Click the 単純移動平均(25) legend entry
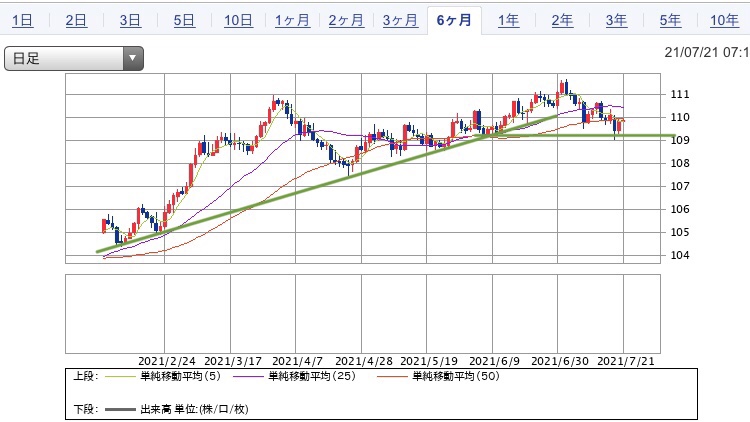This screenshot has width=750, height=422. [x=312, y=376]
